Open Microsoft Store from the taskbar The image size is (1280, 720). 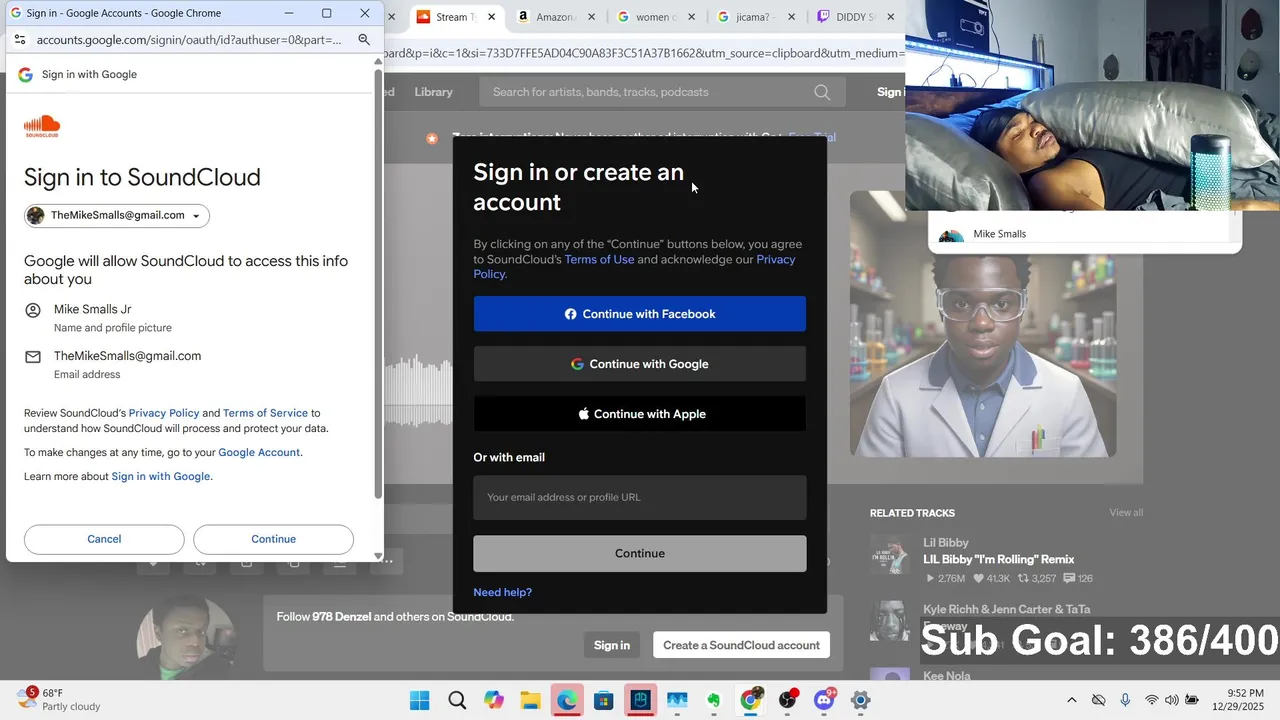(604, 700)
